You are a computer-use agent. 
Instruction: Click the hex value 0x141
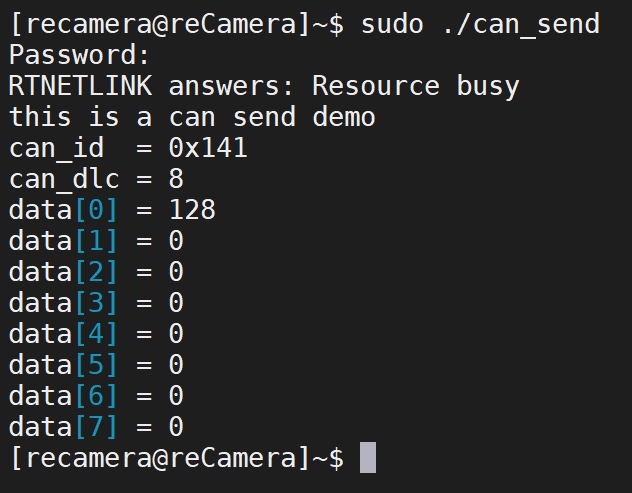click(208, 148)
